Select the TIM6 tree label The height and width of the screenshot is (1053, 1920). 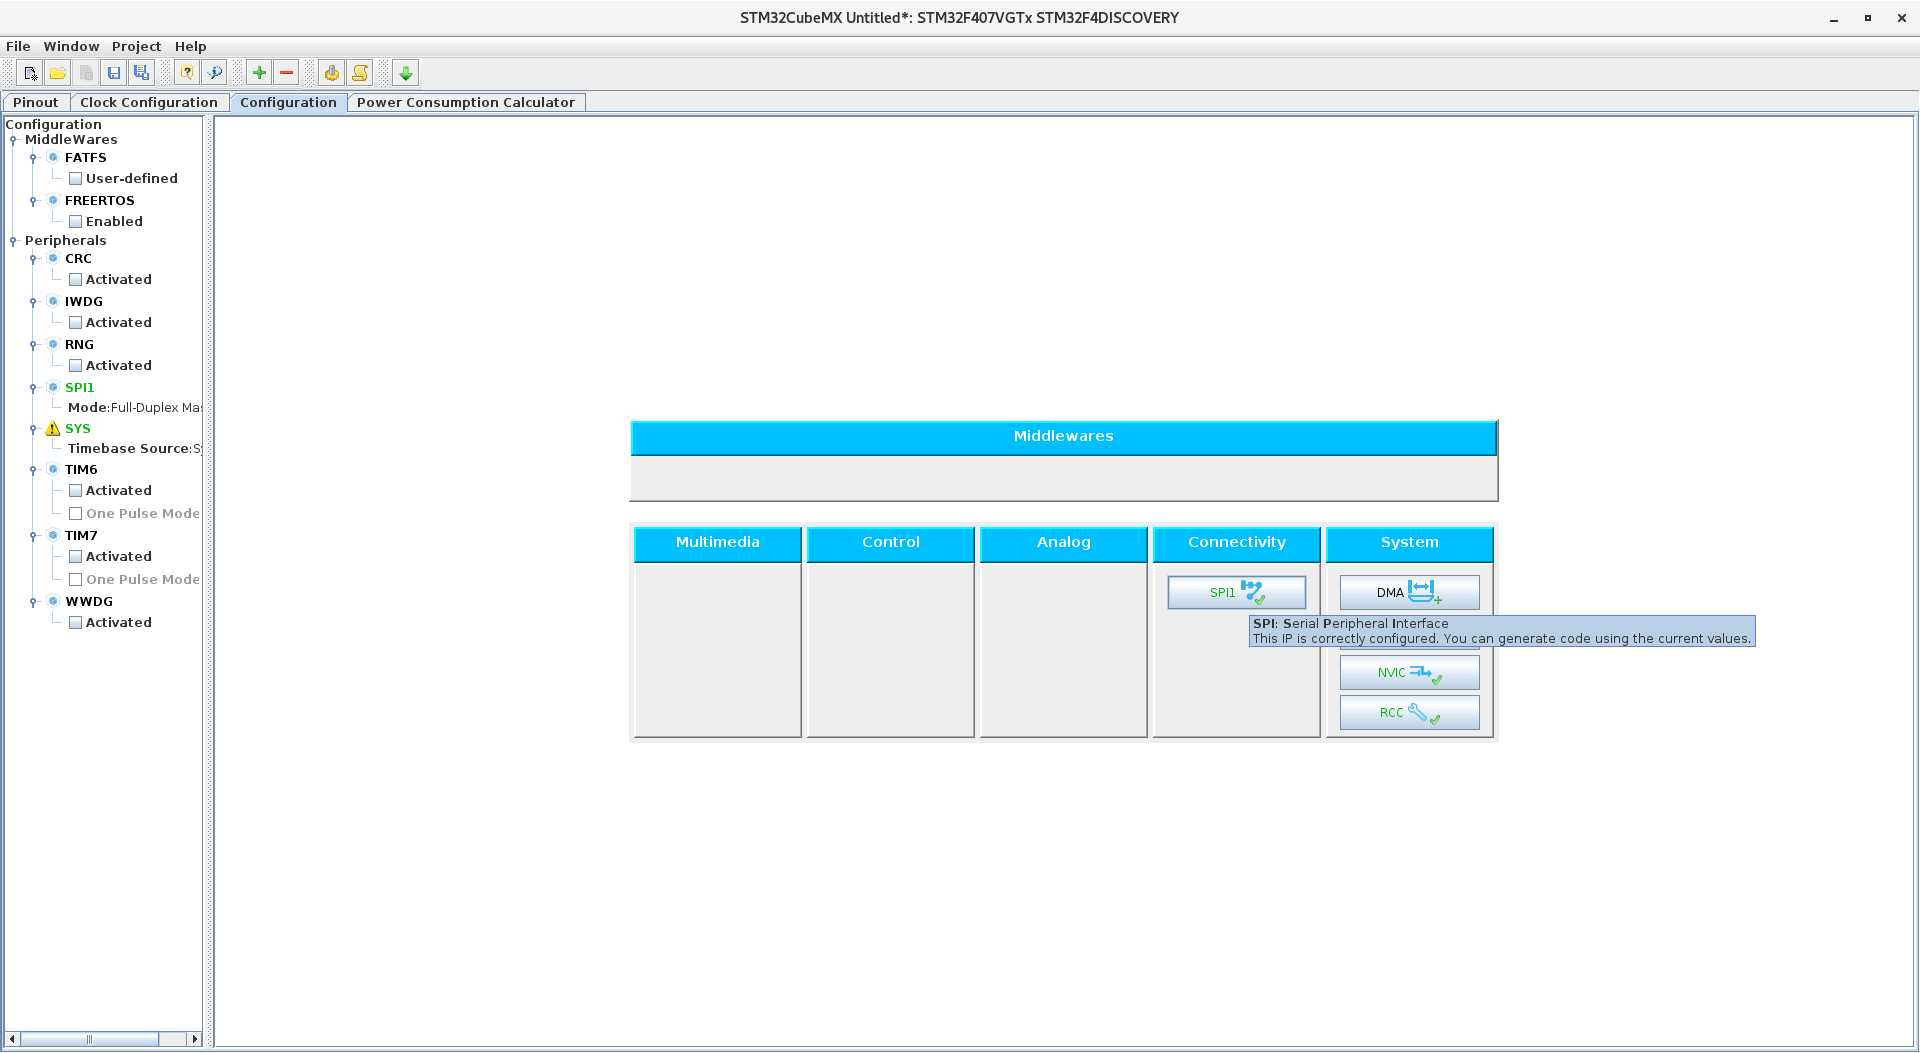point(81,470)
